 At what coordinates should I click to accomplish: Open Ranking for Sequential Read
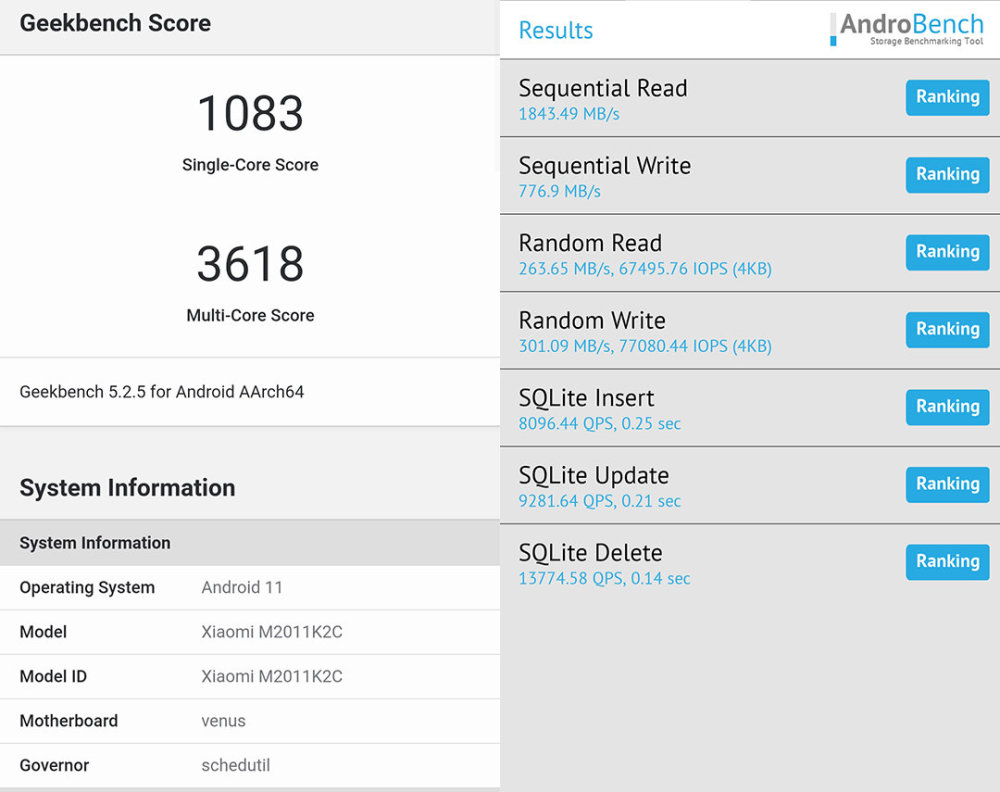point(947,97)
